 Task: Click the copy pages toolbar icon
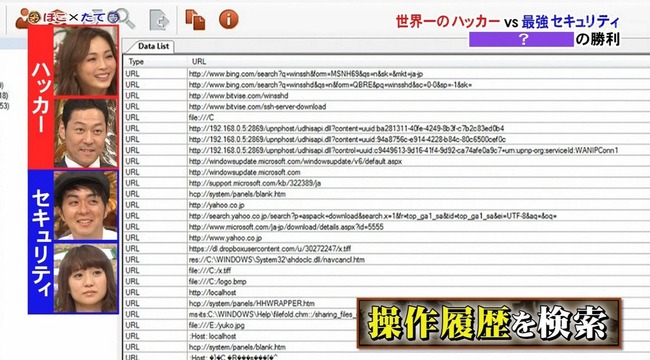[x=195, y=19]
